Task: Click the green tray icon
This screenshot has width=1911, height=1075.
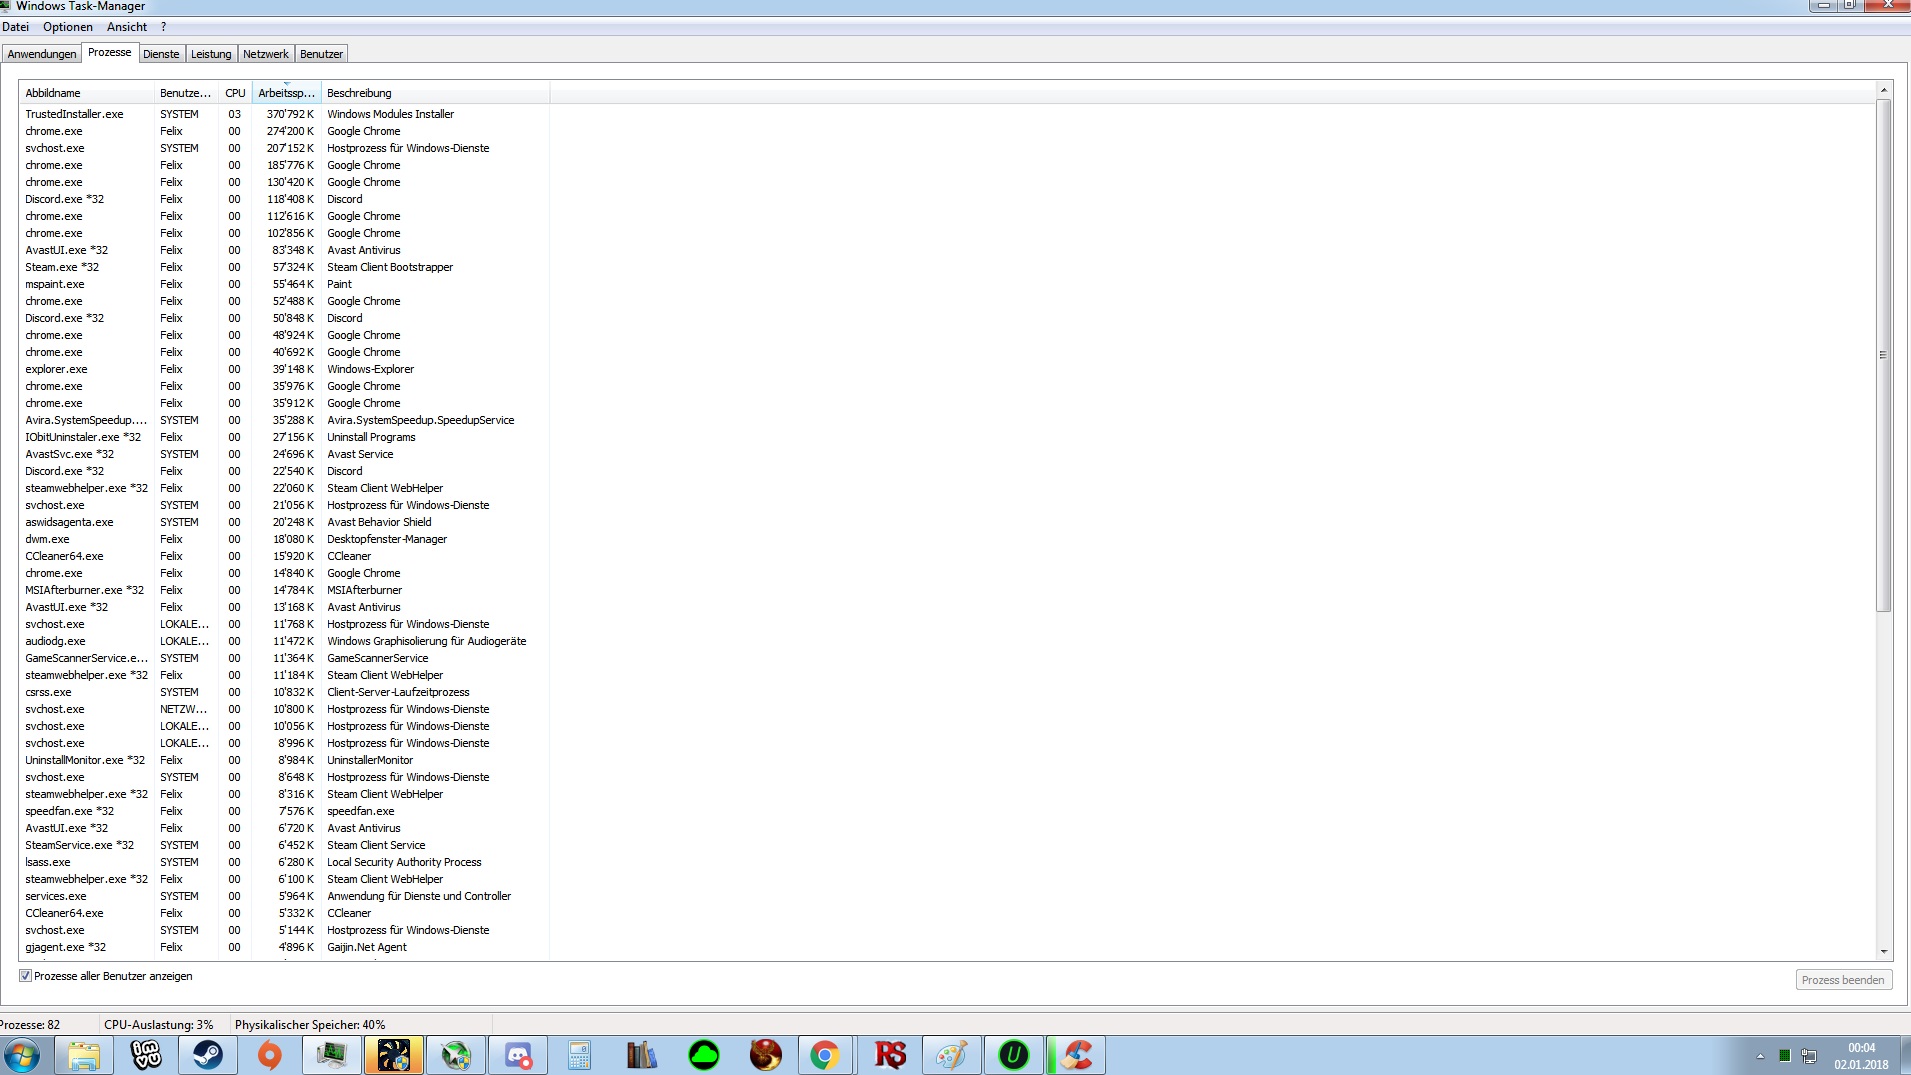Action: tap(1785, 1056)
